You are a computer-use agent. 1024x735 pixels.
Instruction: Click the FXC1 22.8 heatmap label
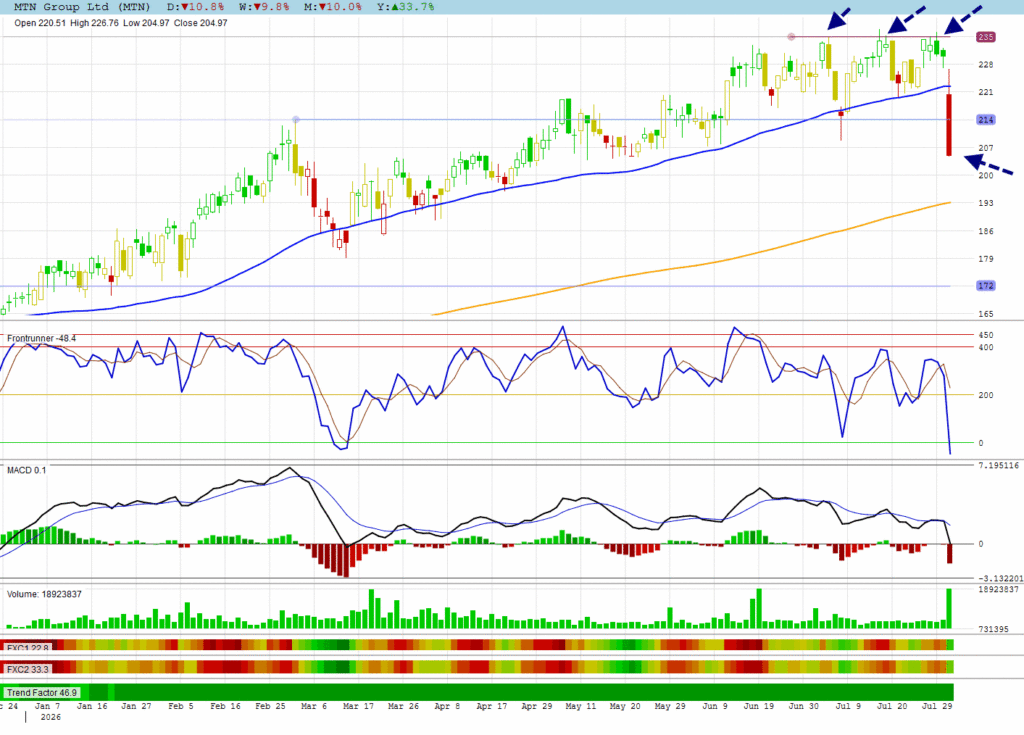[27, 647]
